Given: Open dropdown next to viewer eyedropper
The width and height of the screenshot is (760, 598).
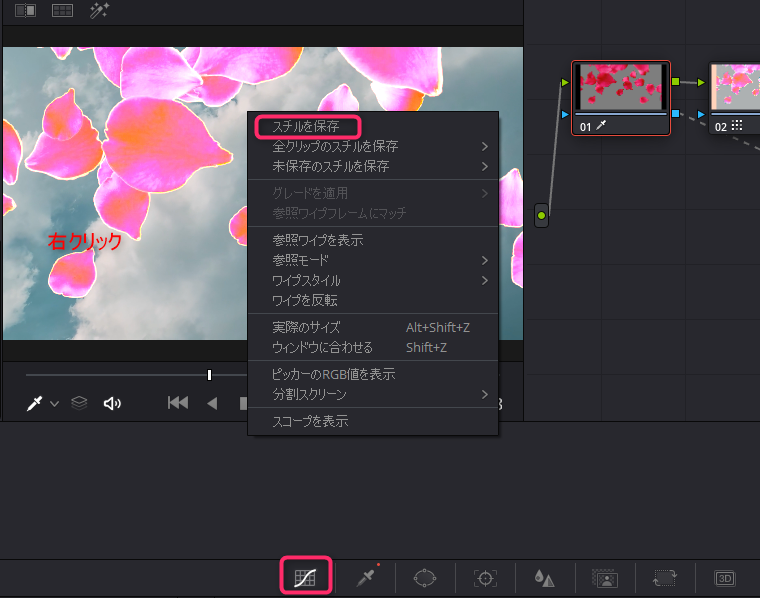Looking at the screenshot, I should pyautogui.click(x=54, y=404).
